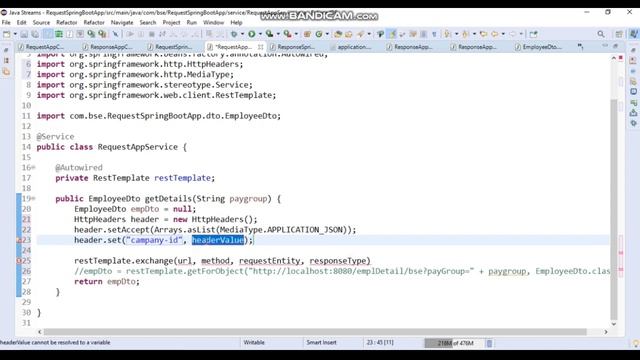Image resolution: width=640 pixels, height=360 pixels.
Task: Click the selected headerValue text
Action: click(x=218, y=240)
